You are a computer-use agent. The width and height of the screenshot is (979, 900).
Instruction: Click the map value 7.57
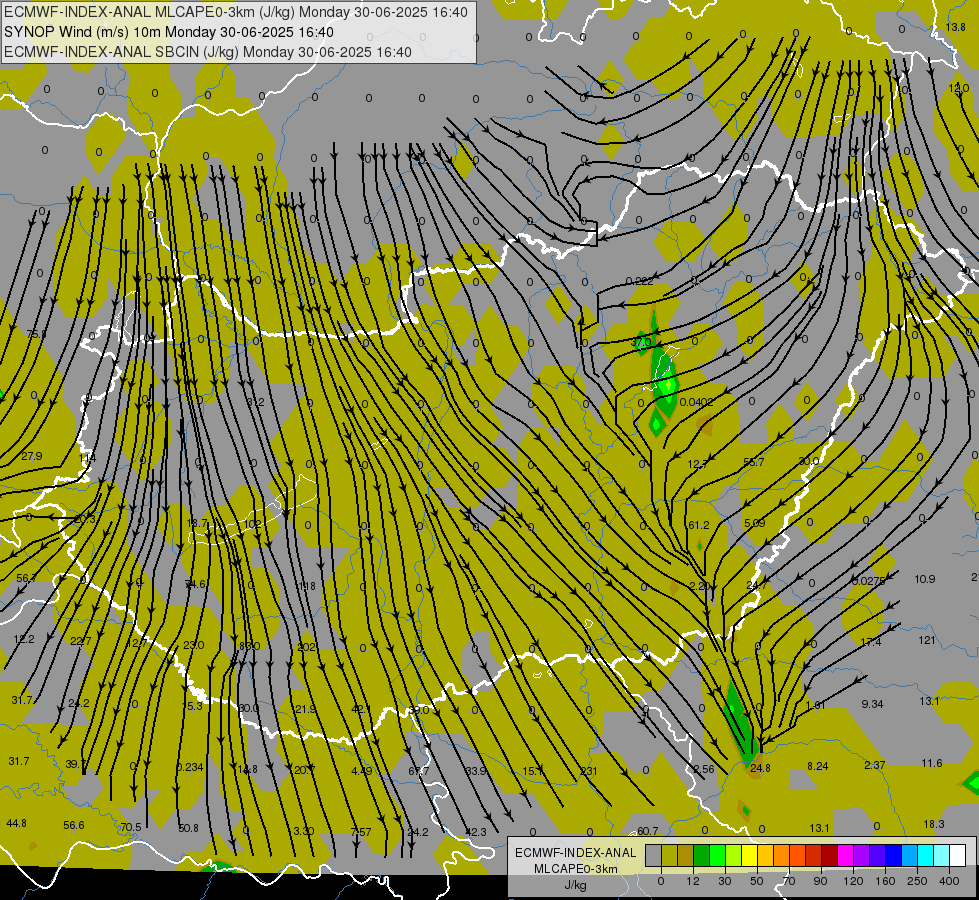coord(361,832)
